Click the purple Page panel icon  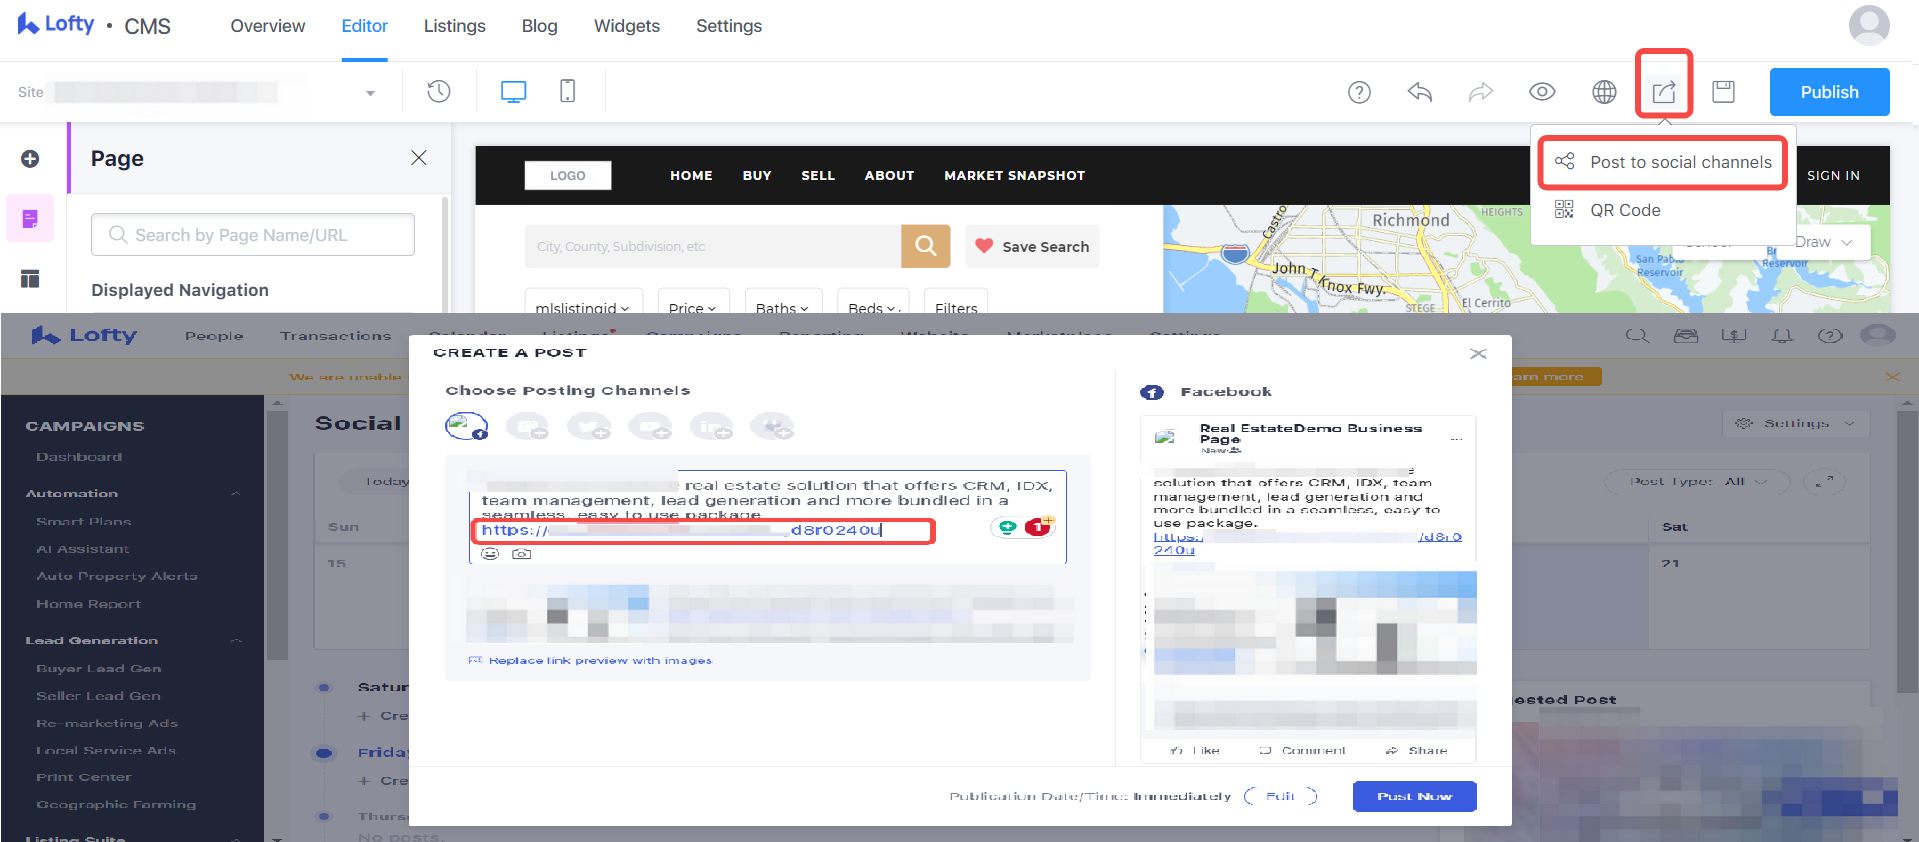pyautogui.click(x=30, y=218)
